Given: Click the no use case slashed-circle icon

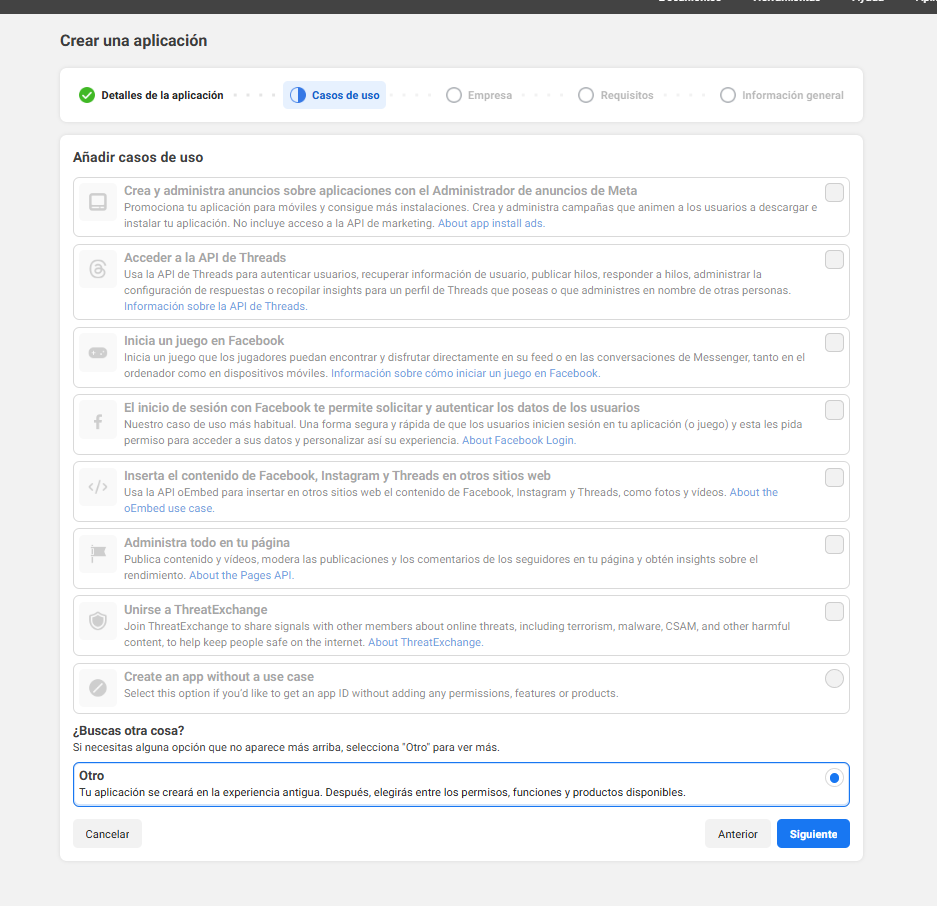Looking at the screenshot, I should click(98, 687).
